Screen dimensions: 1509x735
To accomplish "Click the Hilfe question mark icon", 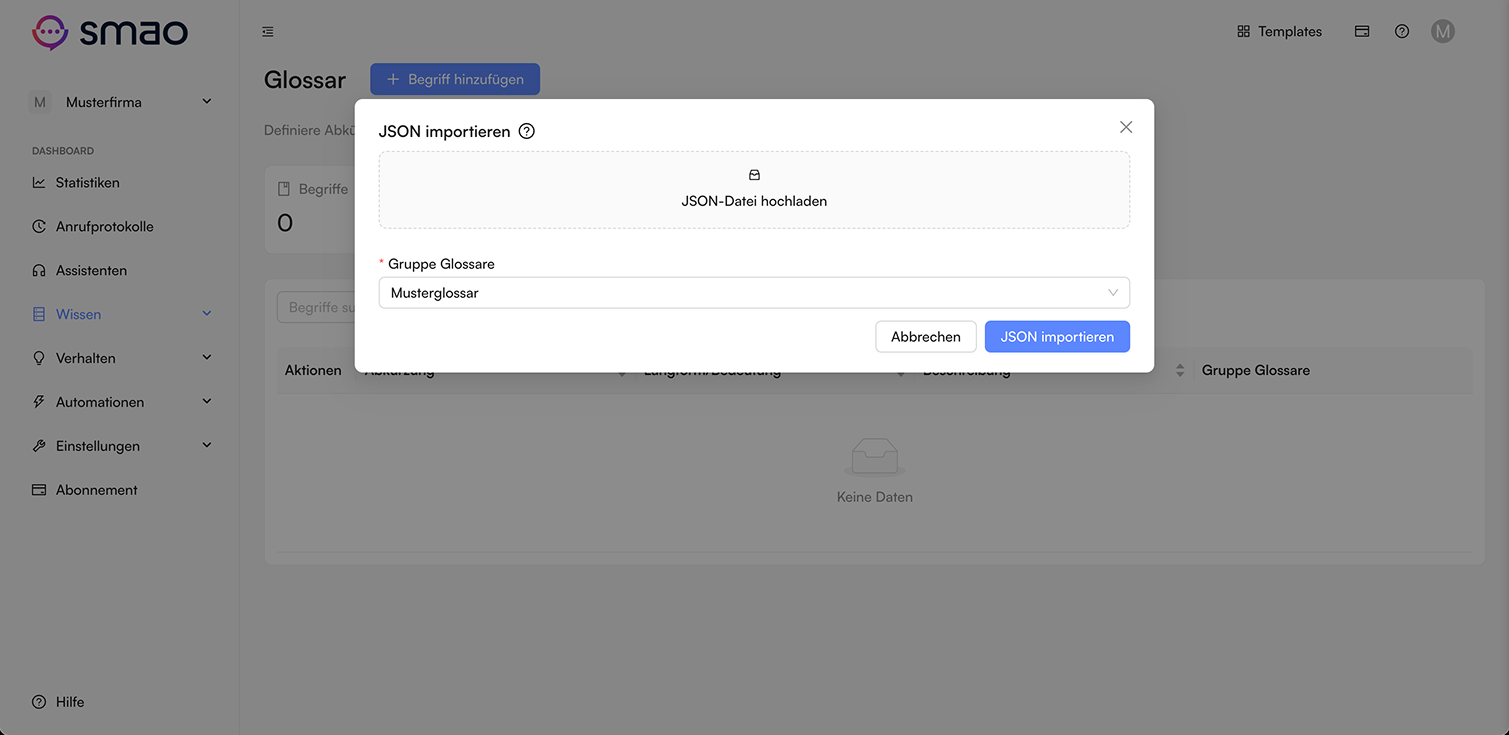I will tap(39, 703).
